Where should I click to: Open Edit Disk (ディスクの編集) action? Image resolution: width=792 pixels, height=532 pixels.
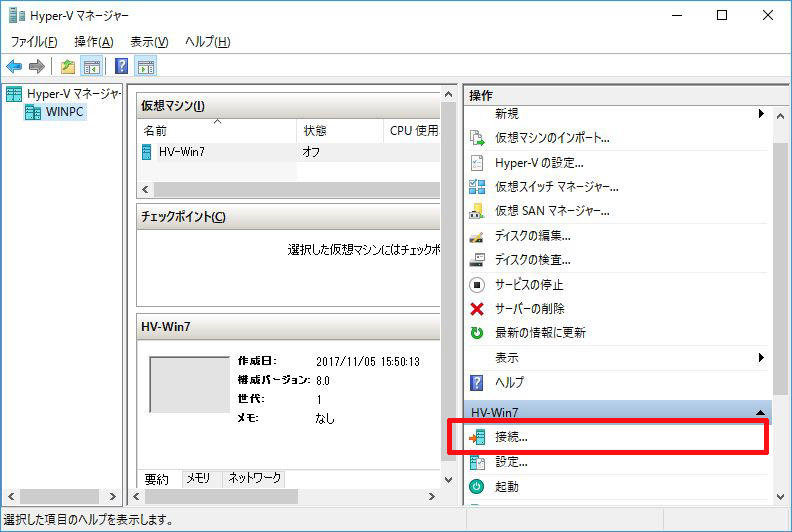point(532,236)
